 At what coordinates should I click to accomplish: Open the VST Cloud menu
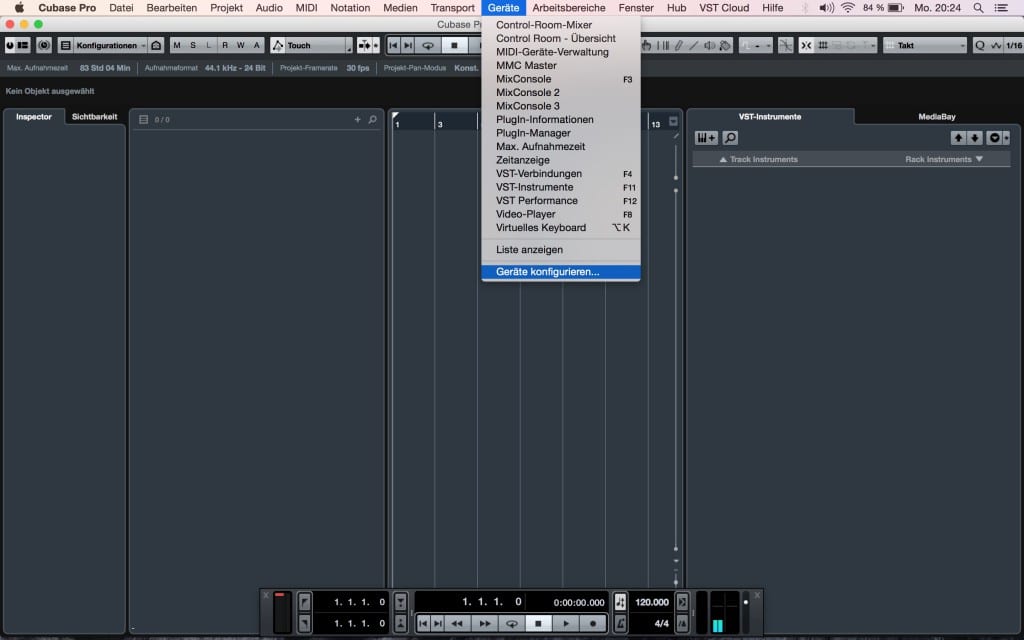click(x=724, y=8)
